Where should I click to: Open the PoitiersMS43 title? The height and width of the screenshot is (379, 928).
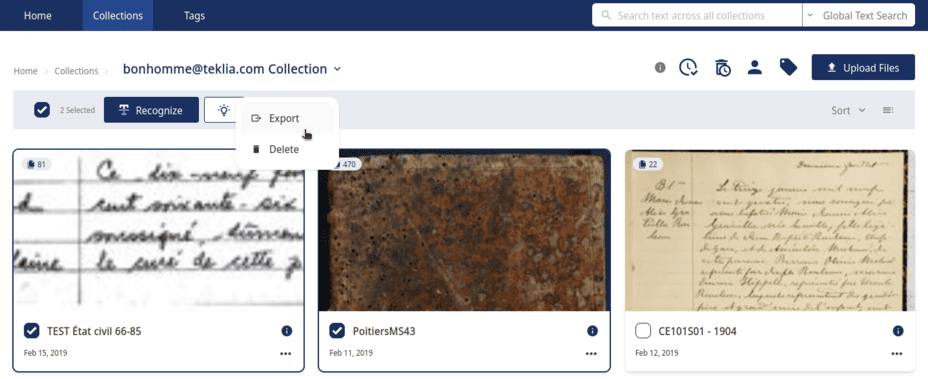pyautogui.click(x=384, y=331)
